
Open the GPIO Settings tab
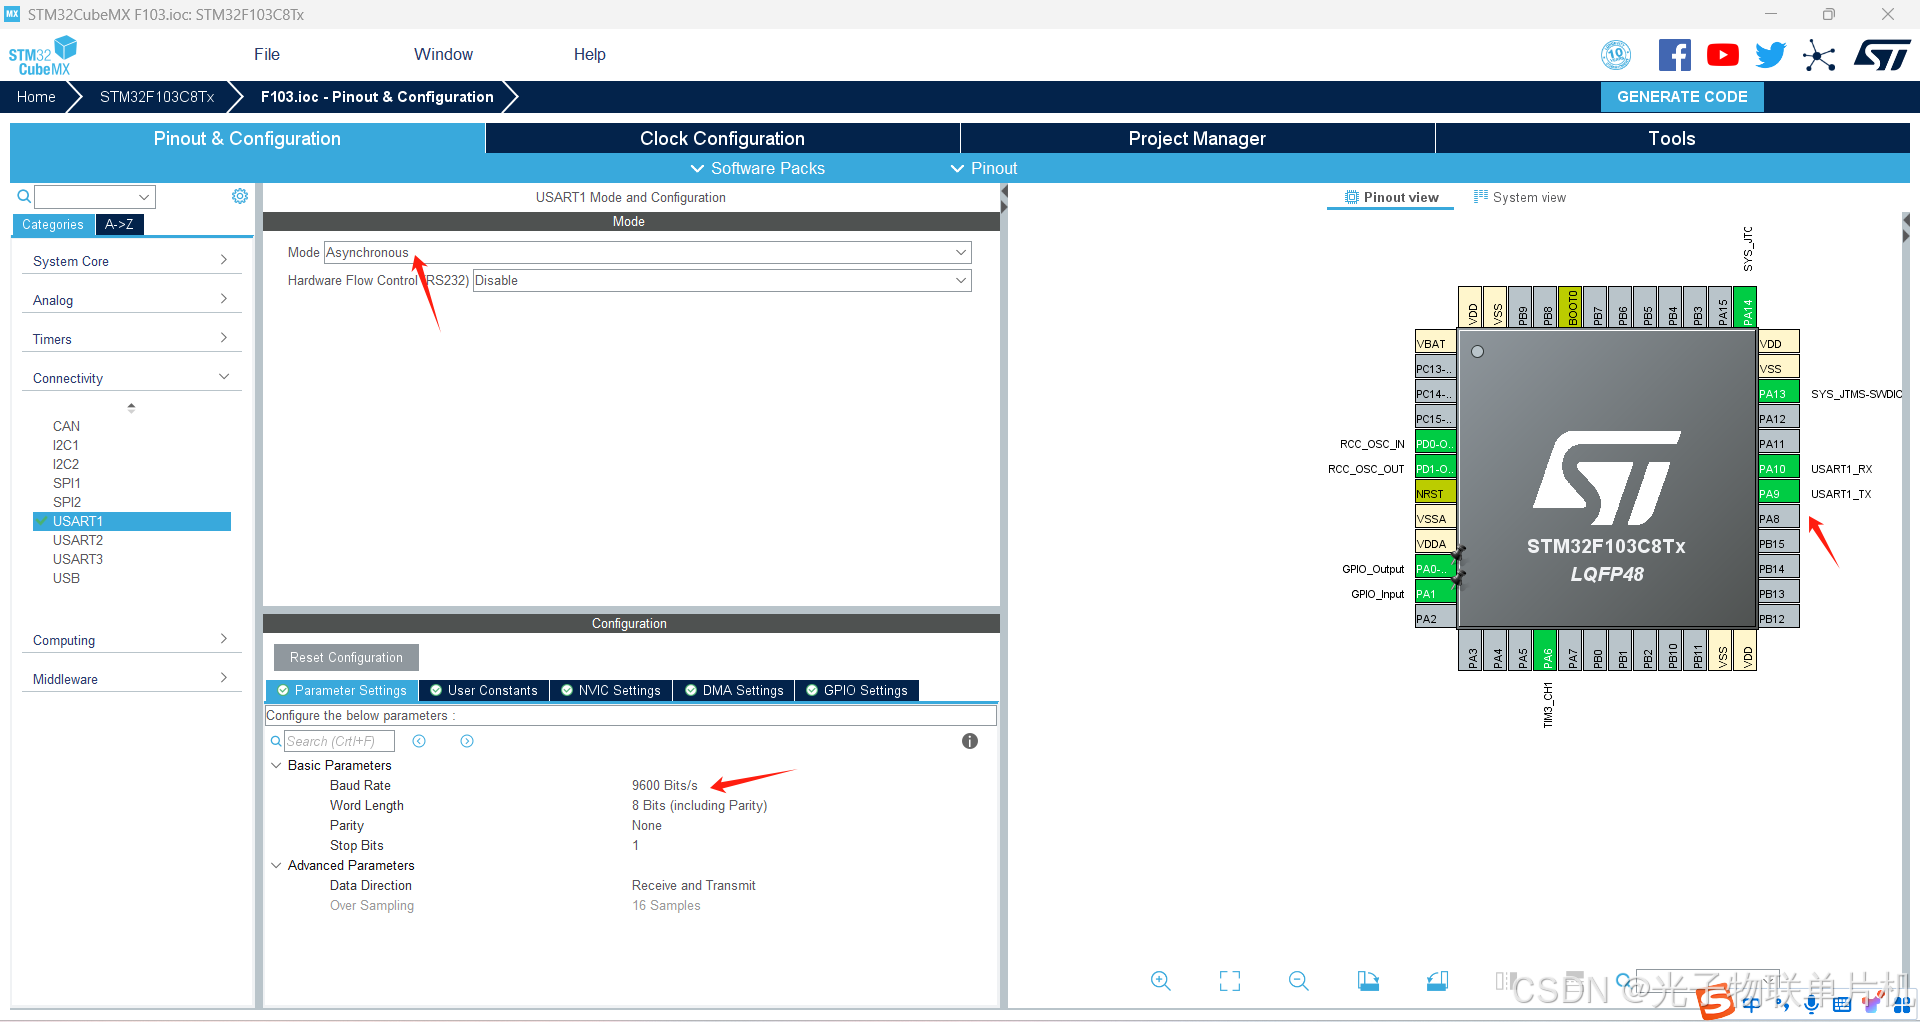click(x=857, y=690)
